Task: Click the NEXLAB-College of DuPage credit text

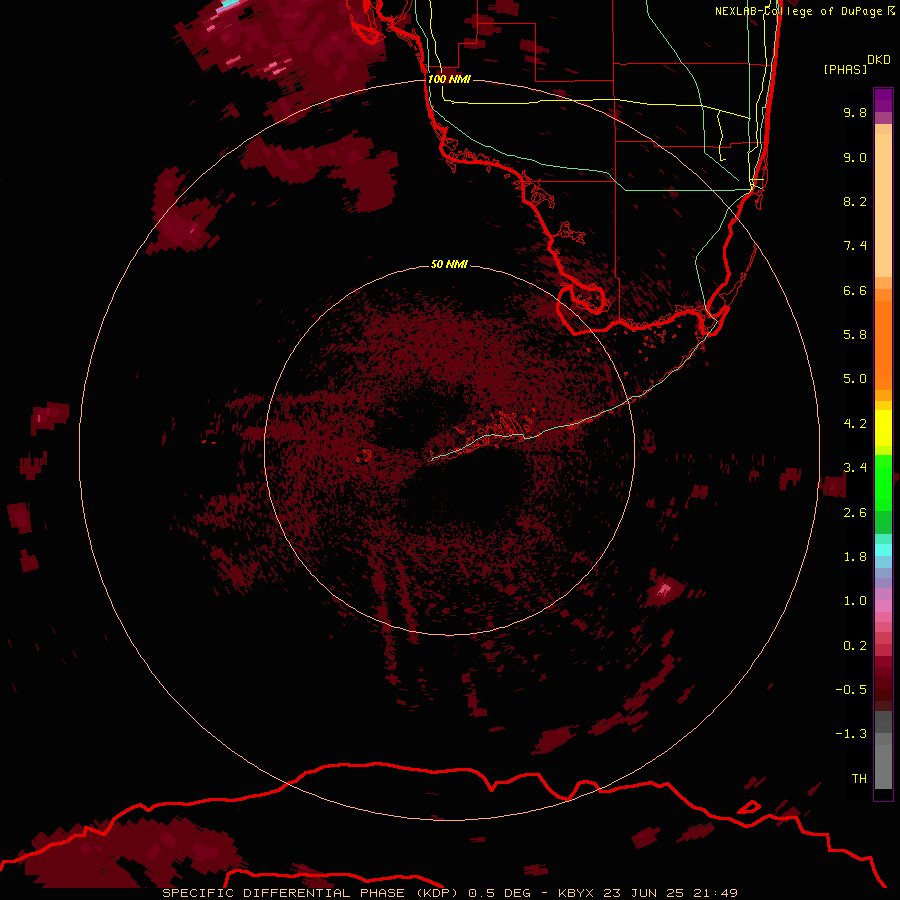Action: [x=804, y=11]
